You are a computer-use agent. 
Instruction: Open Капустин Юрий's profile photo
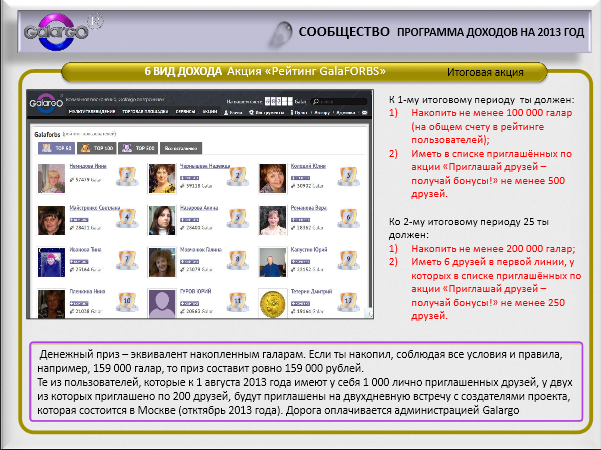(273, 262)
